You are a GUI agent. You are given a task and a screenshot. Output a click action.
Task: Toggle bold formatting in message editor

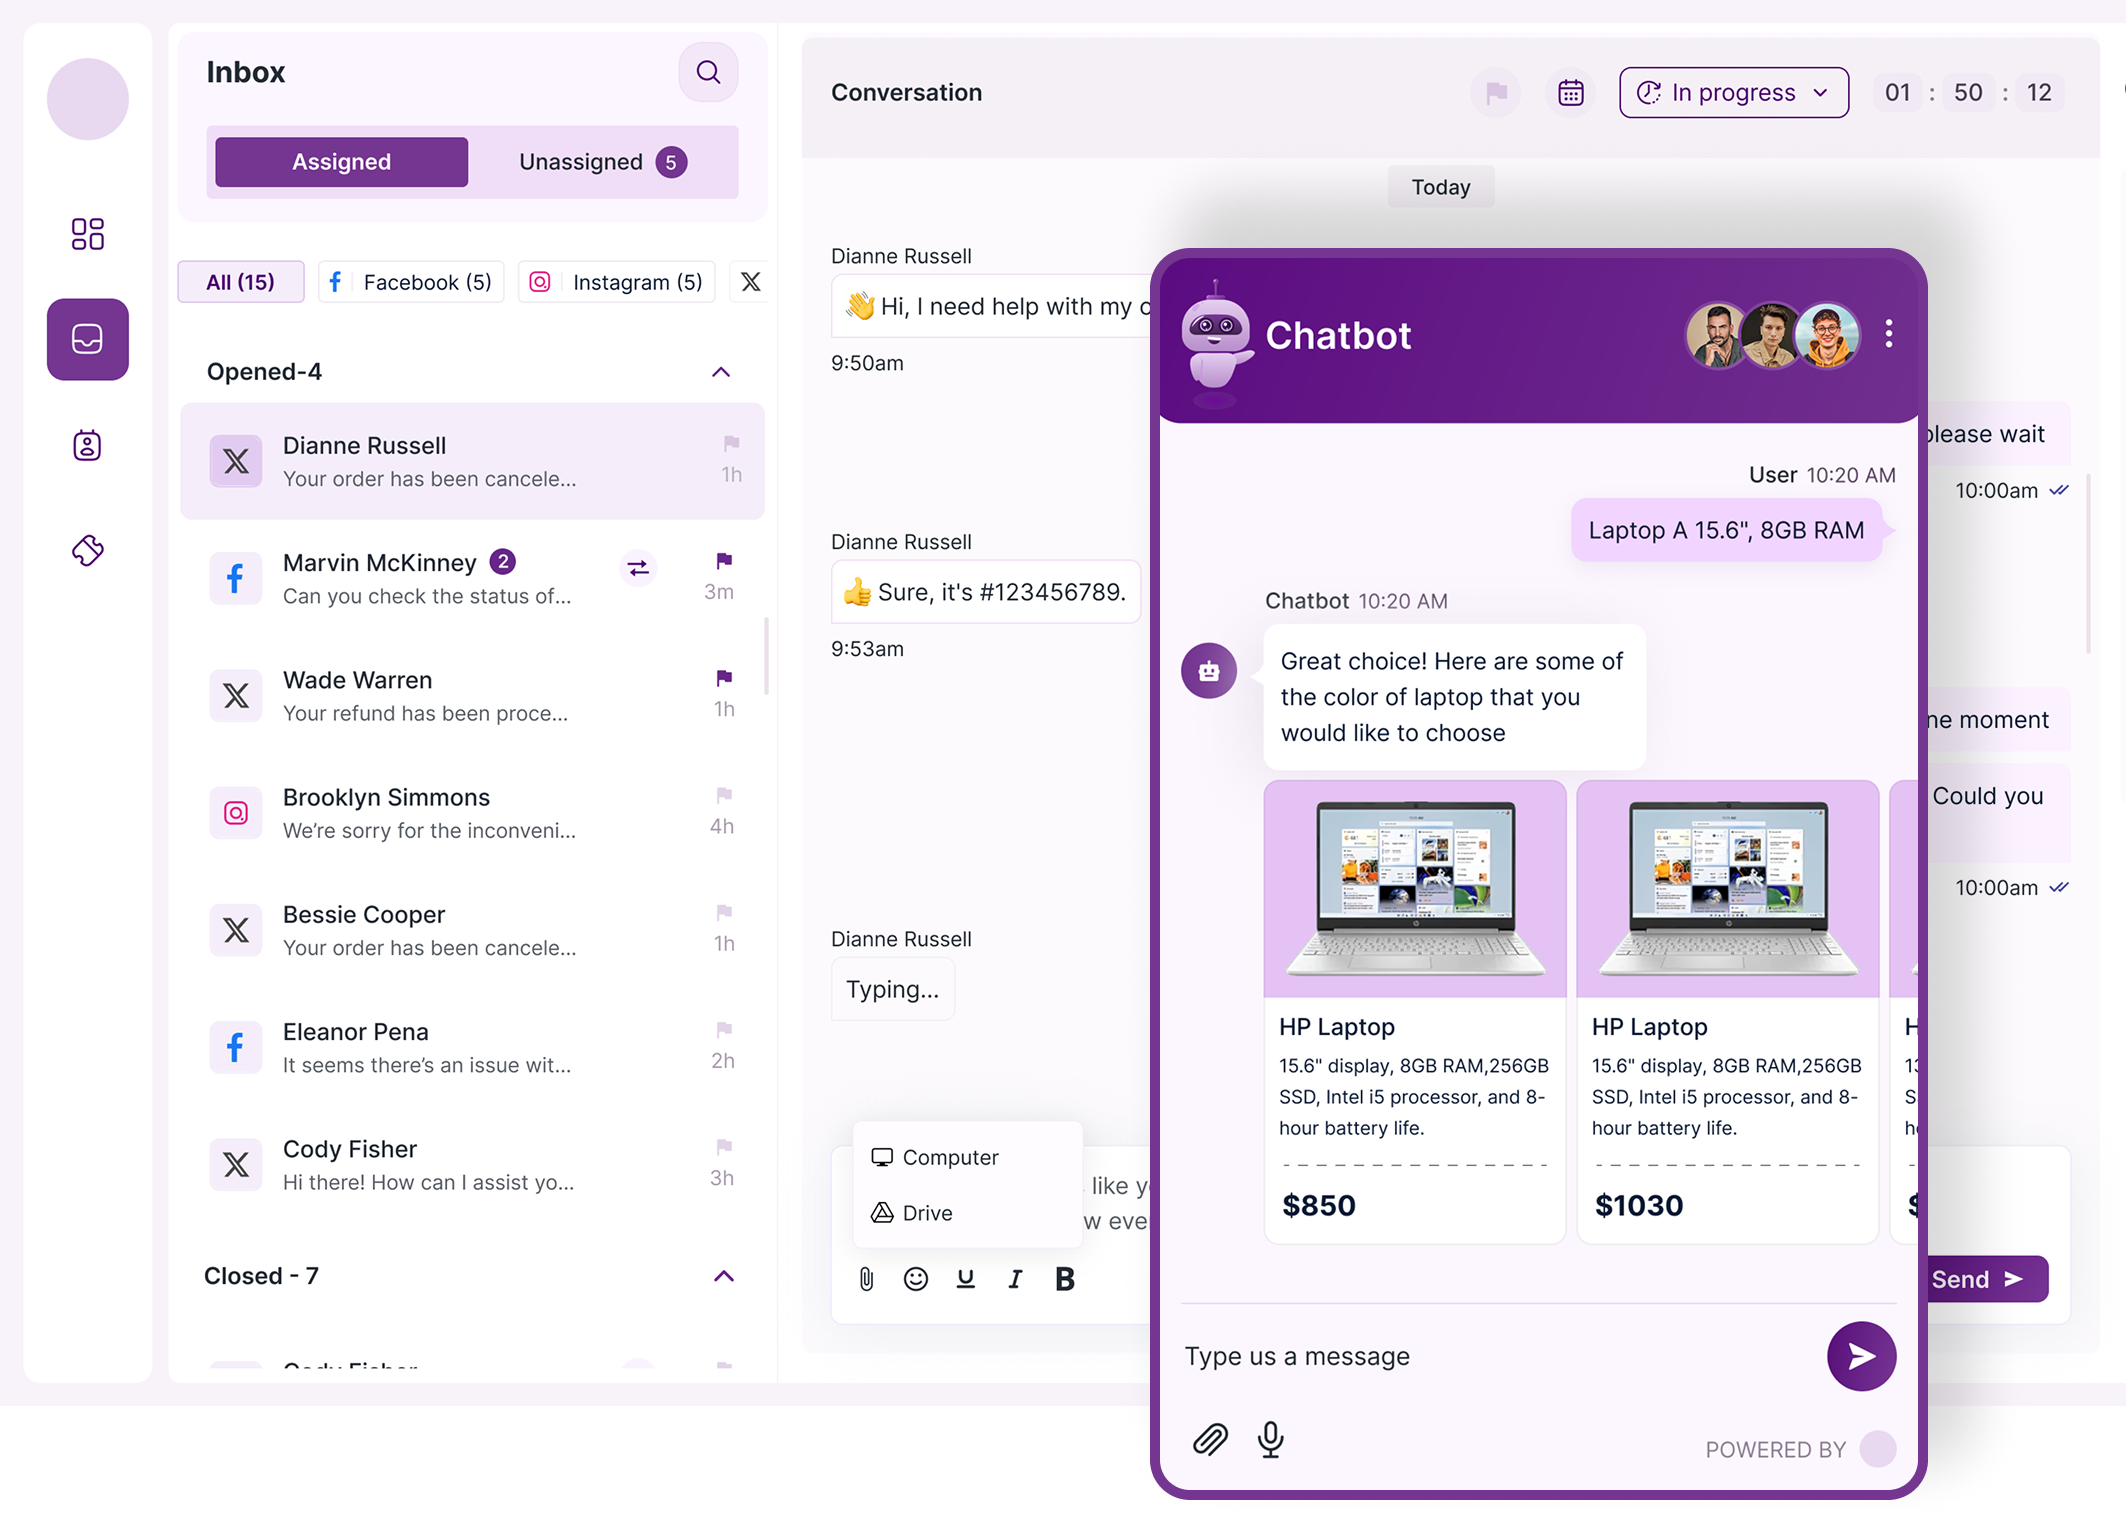[x=1065, y=1279]
